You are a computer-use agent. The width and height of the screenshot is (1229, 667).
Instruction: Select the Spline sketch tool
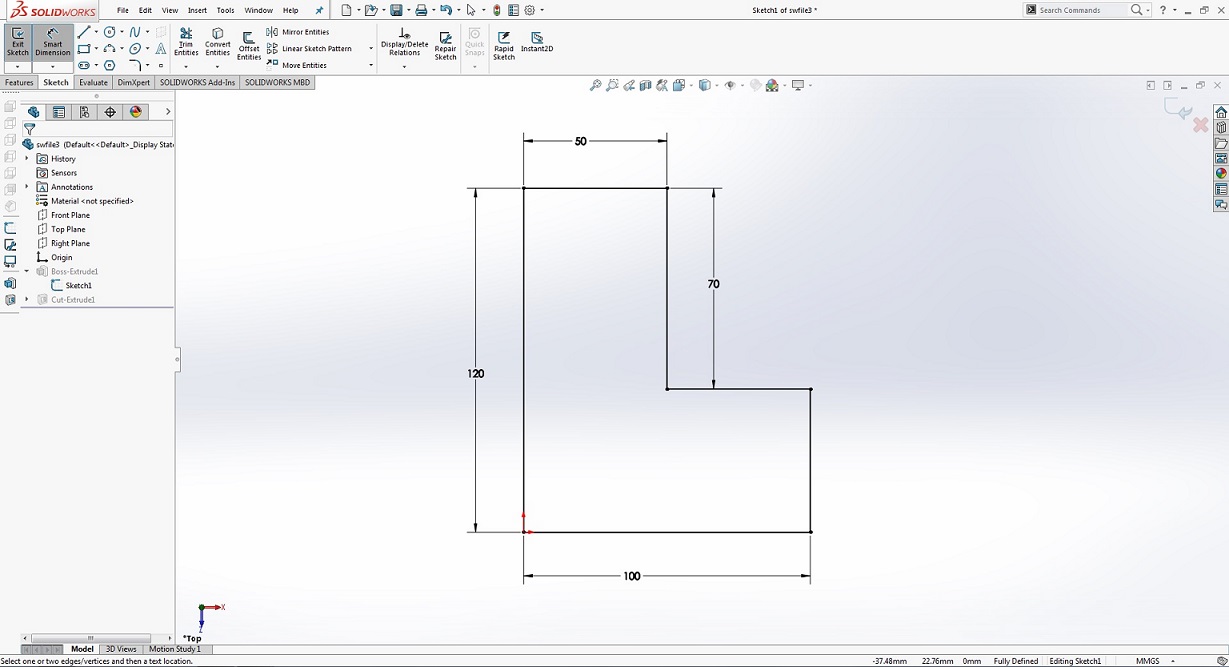pyautogui.click(x=135, y=32)
